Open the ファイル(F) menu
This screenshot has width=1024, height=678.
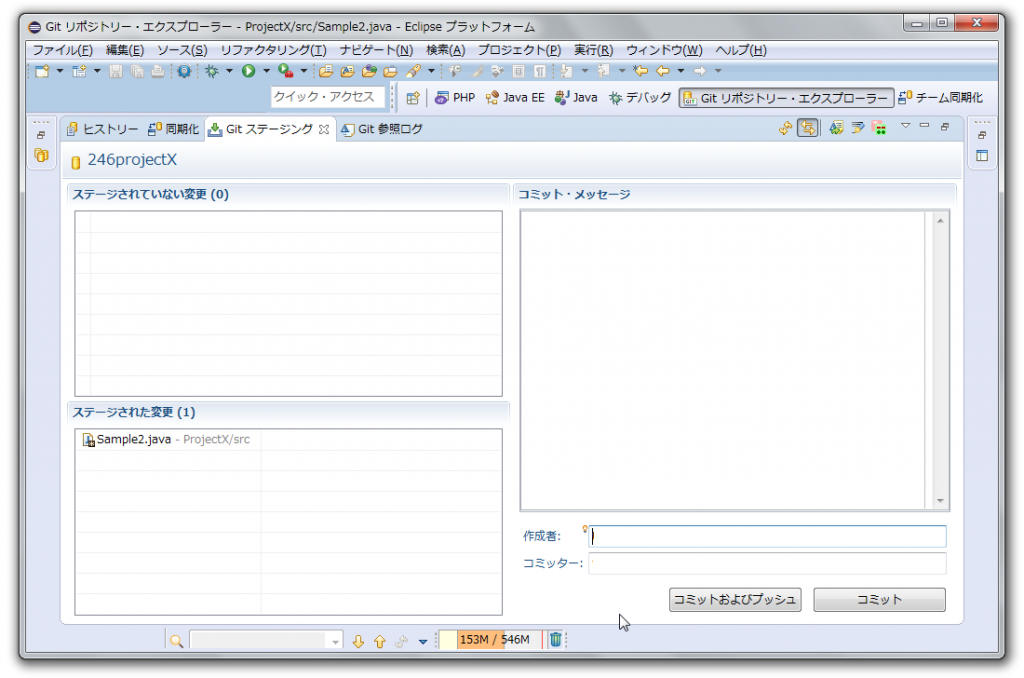point(62,50)
